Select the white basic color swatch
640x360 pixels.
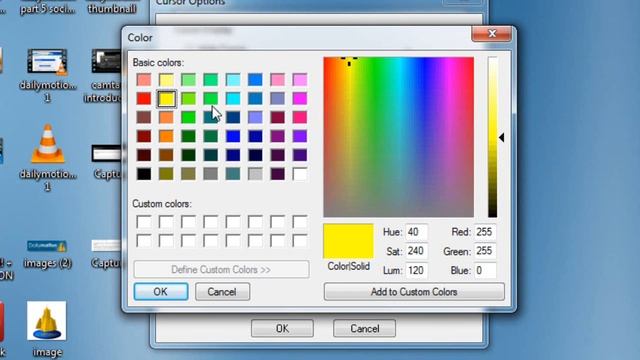pos(300,174)
